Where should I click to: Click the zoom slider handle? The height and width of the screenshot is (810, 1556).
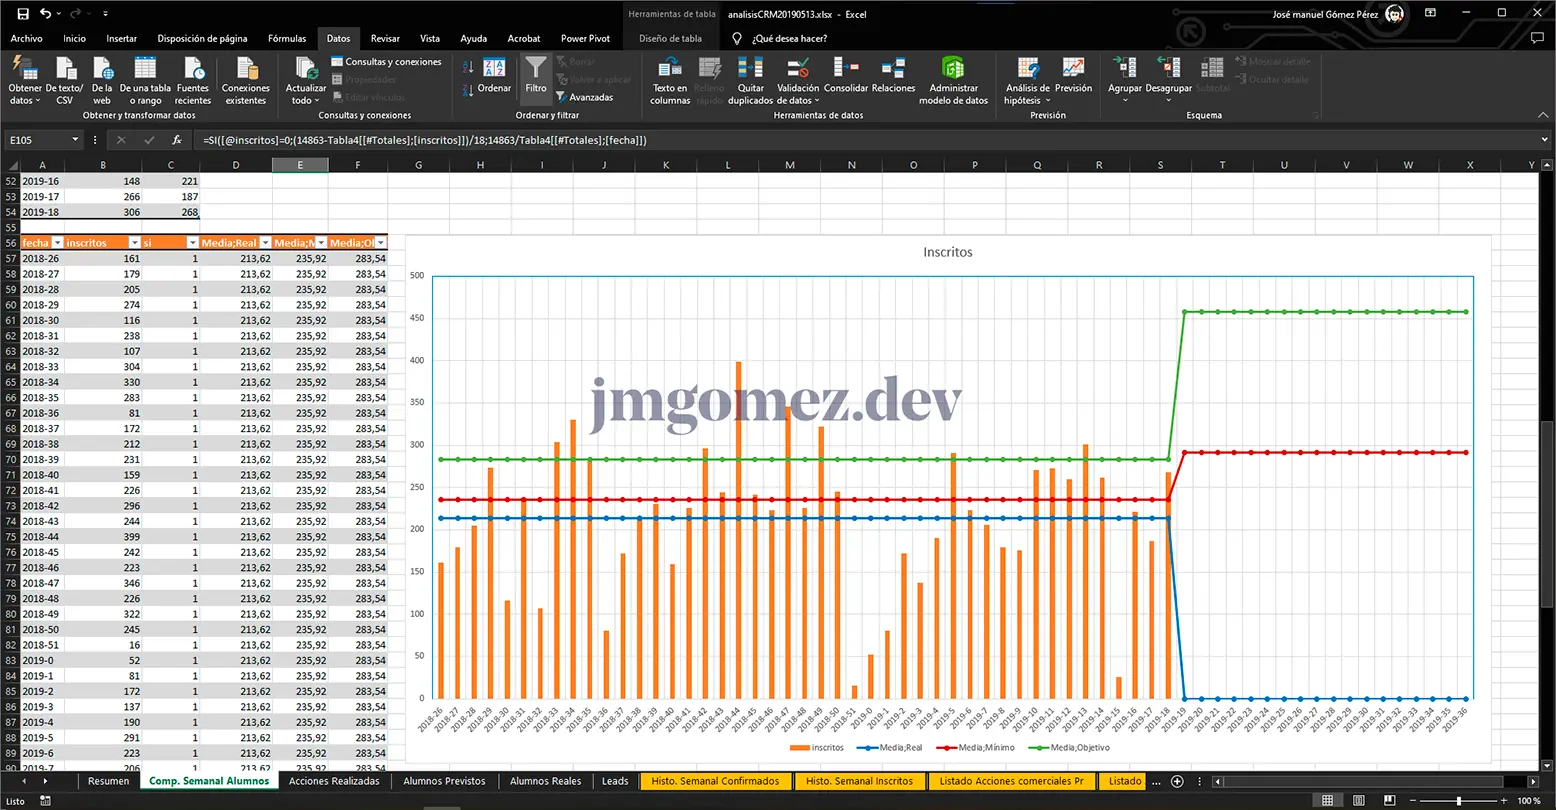1458,801
